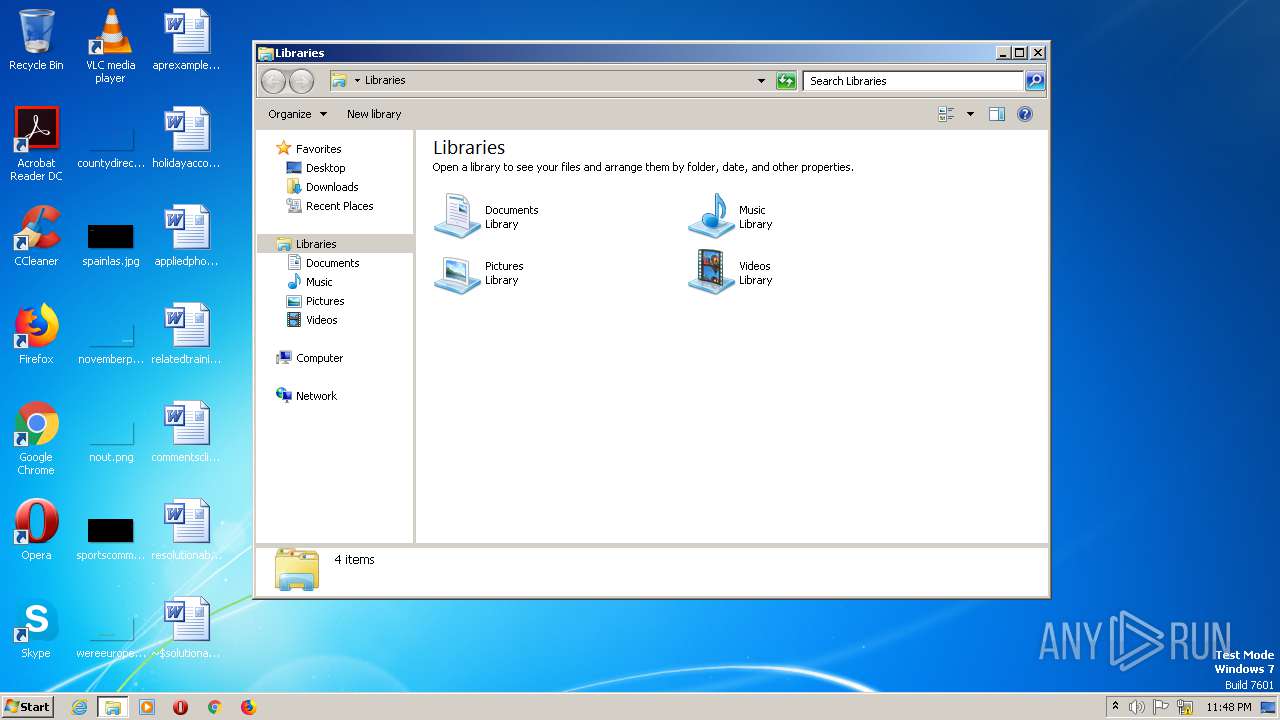Click the search magnifier icon
Image resolution: width=1280 pixels, height=720 pixels.
[x=1035, y=81]
